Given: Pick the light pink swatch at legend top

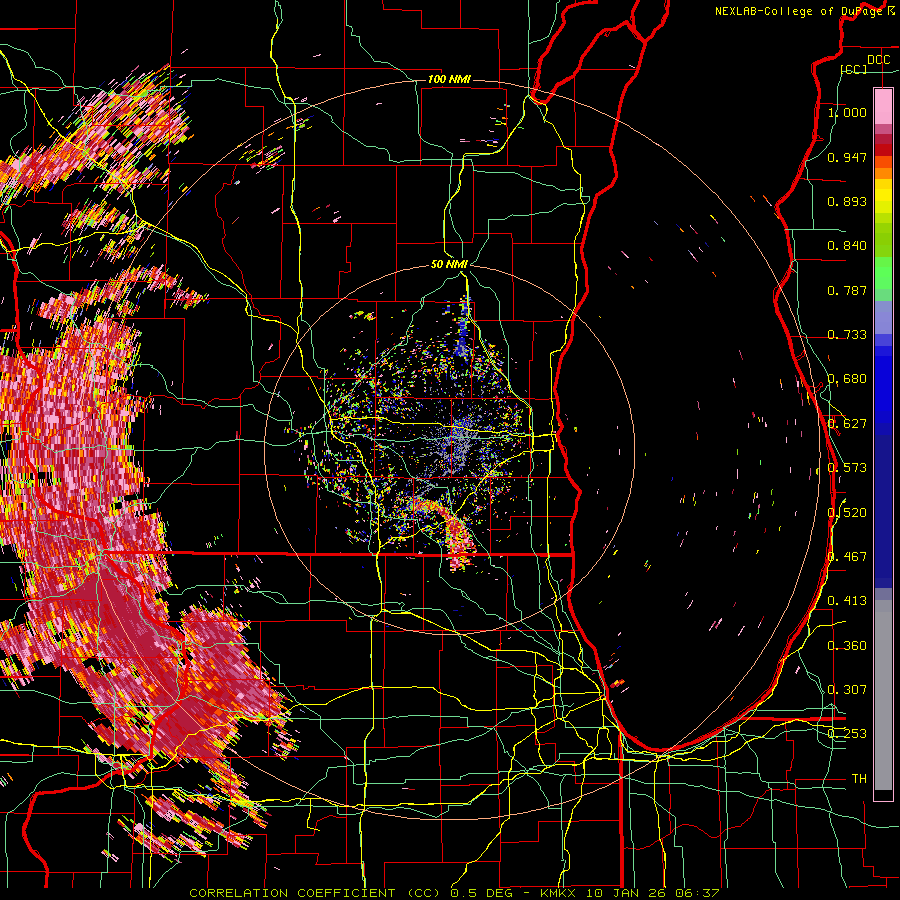Looking at the screenshot, I should click(x=883, y=107).
